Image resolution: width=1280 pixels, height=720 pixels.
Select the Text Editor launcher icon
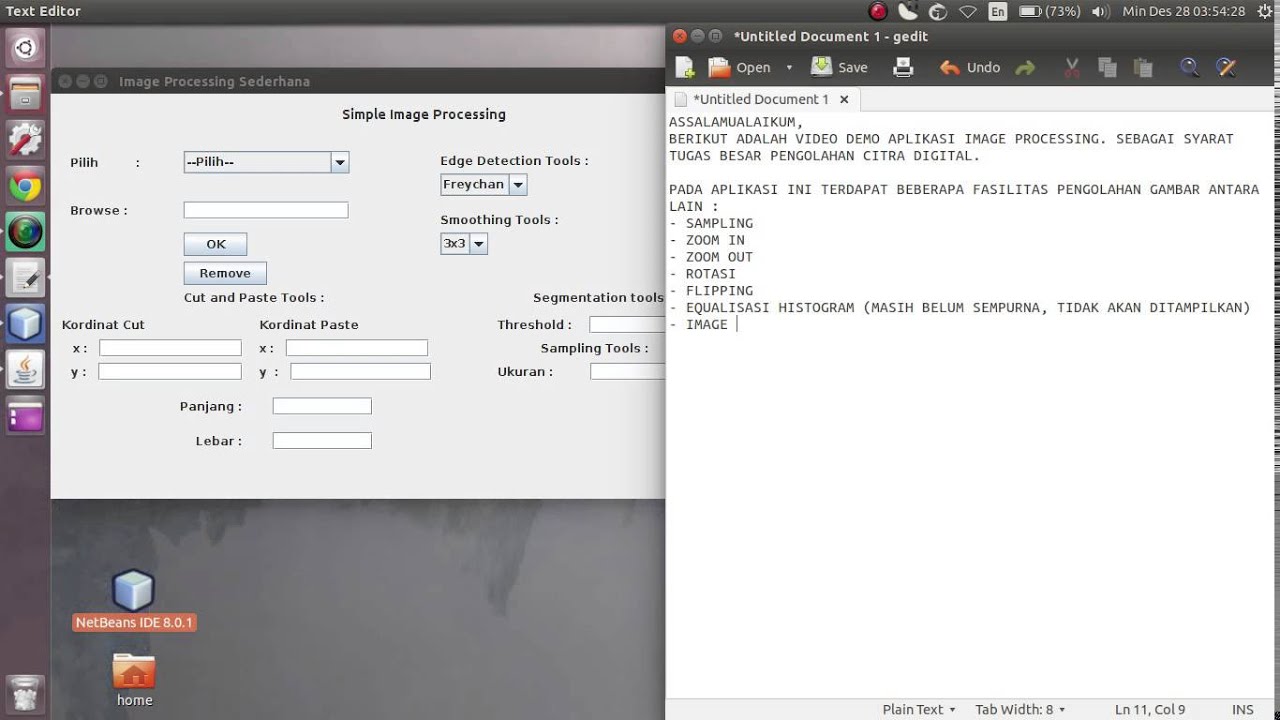coord(25,278)
